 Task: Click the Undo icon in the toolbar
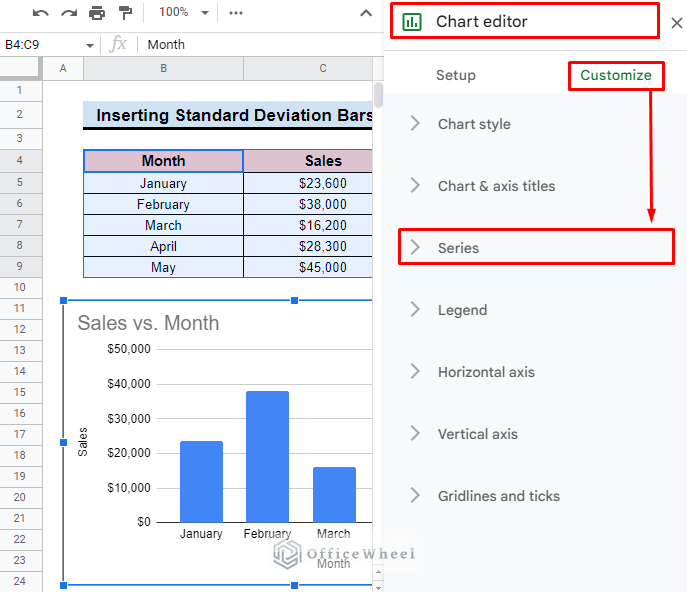(x=40, y=13)
